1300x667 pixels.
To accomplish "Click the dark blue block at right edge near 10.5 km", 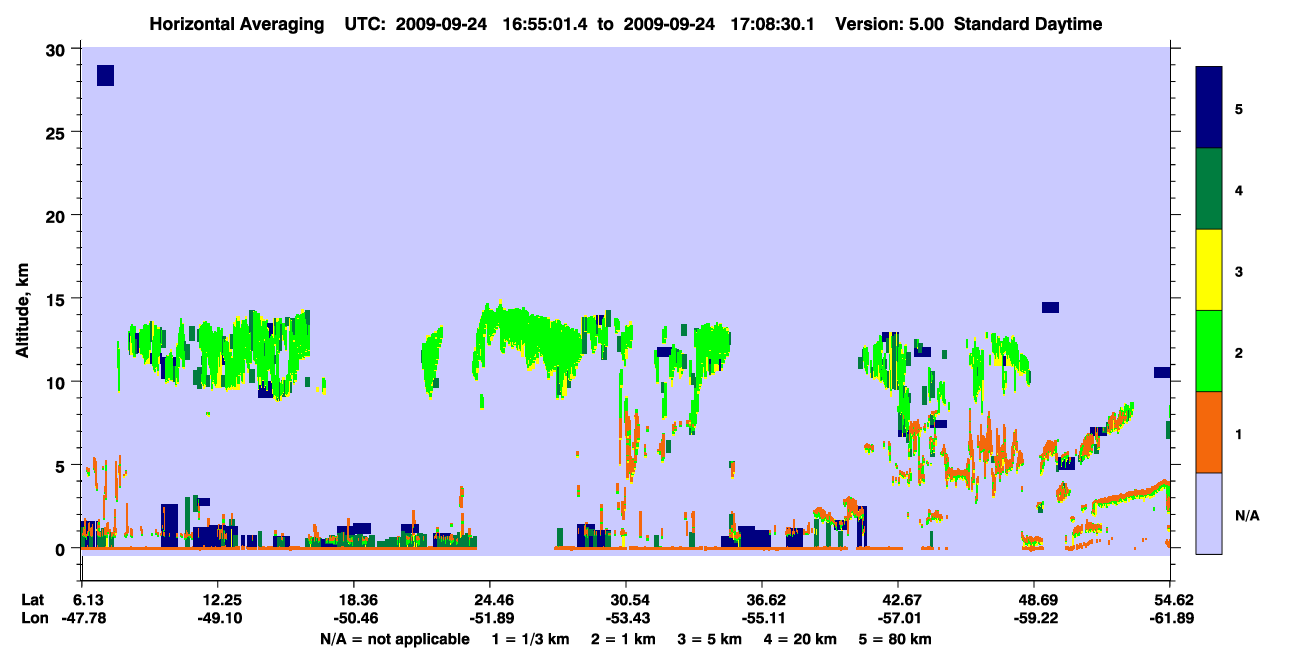I will point(1162,372).
